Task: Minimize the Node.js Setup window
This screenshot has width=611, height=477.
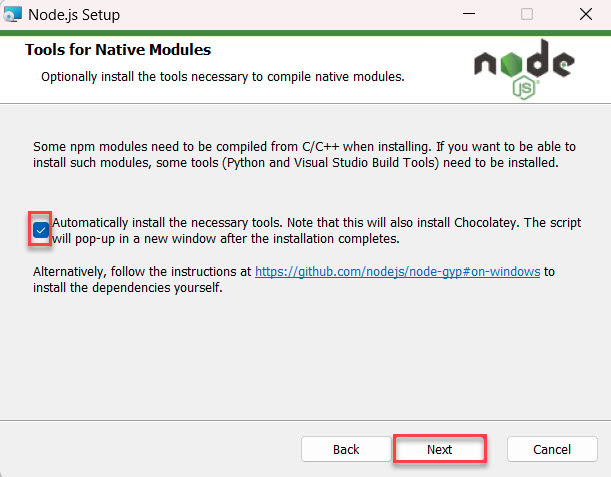Action: tap(469, 14)
